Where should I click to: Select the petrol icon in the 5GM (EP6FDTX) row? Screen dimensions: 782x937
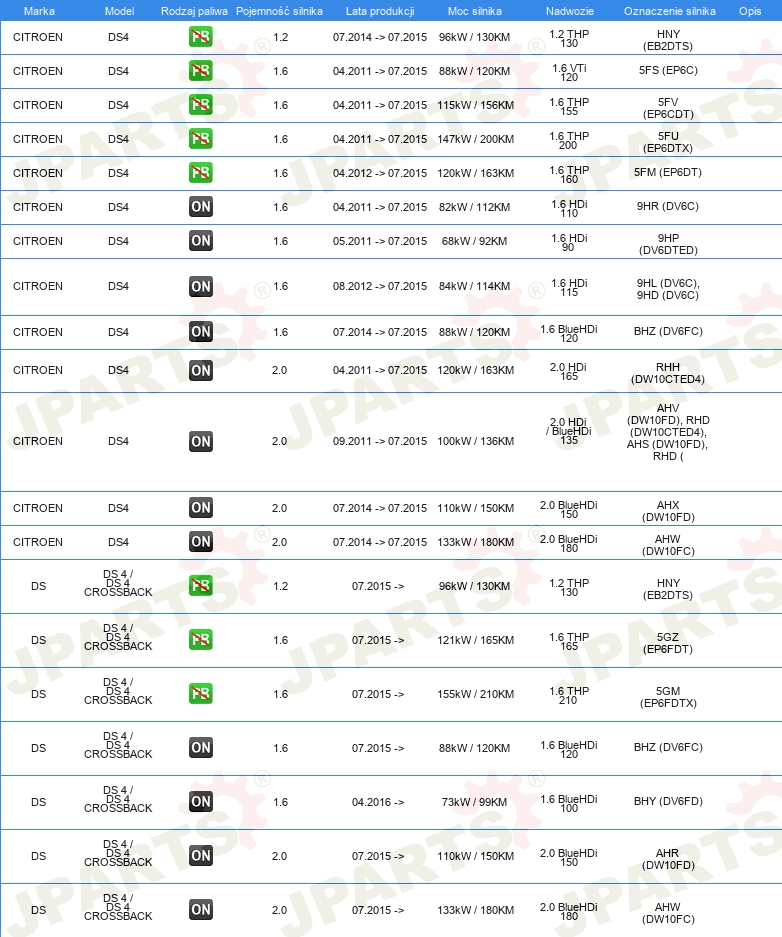pyautogui.click(x=201, y=694)
